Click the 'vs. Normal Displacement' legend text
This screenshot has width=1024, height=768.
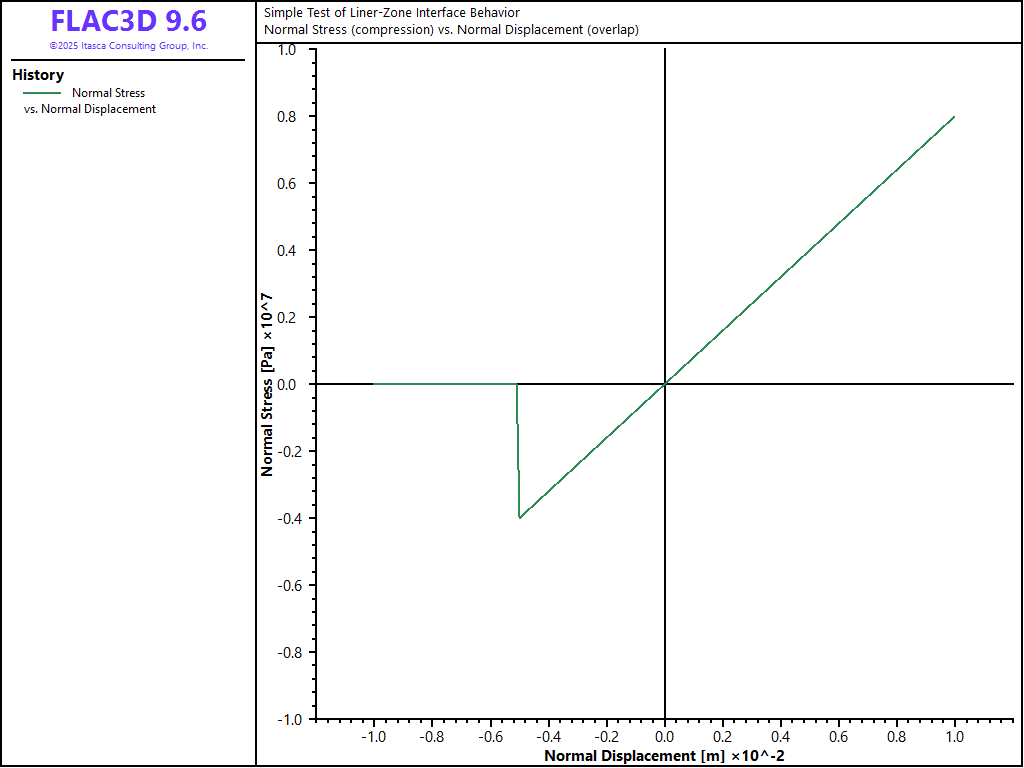click(90, 109)
